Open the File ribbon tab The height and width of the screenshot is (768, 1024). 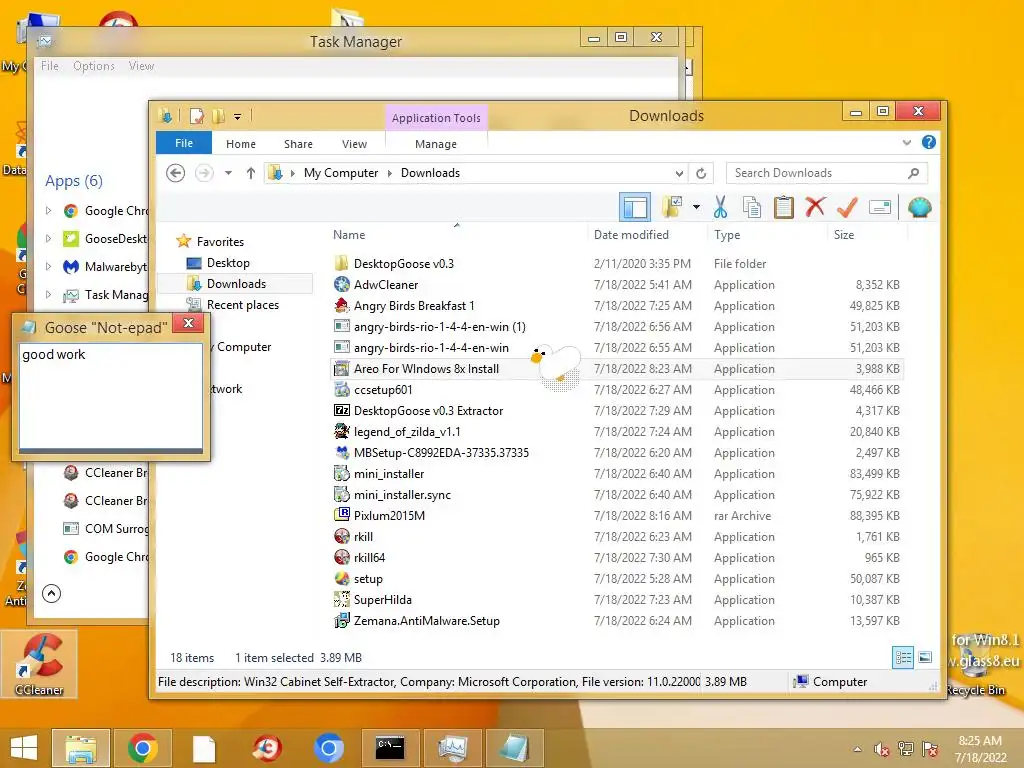(x=184, y=143)
